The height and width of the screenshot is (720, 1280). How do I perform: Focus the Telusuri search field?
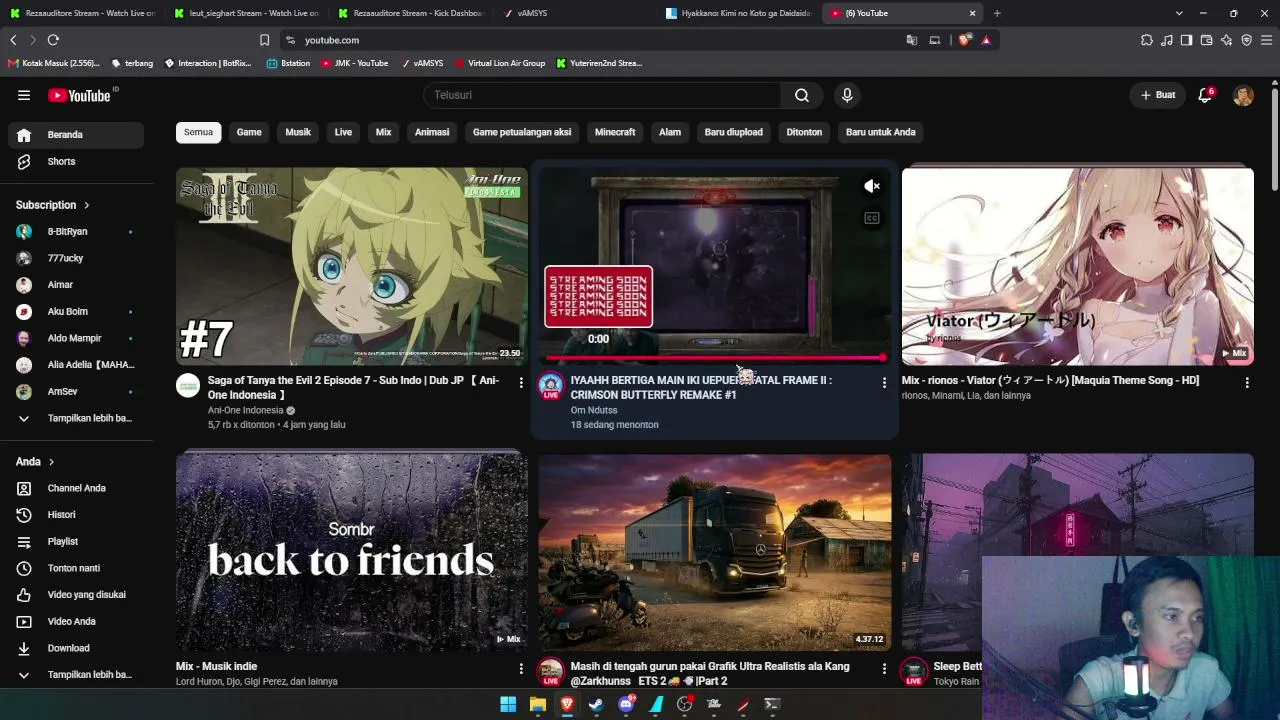602,95
